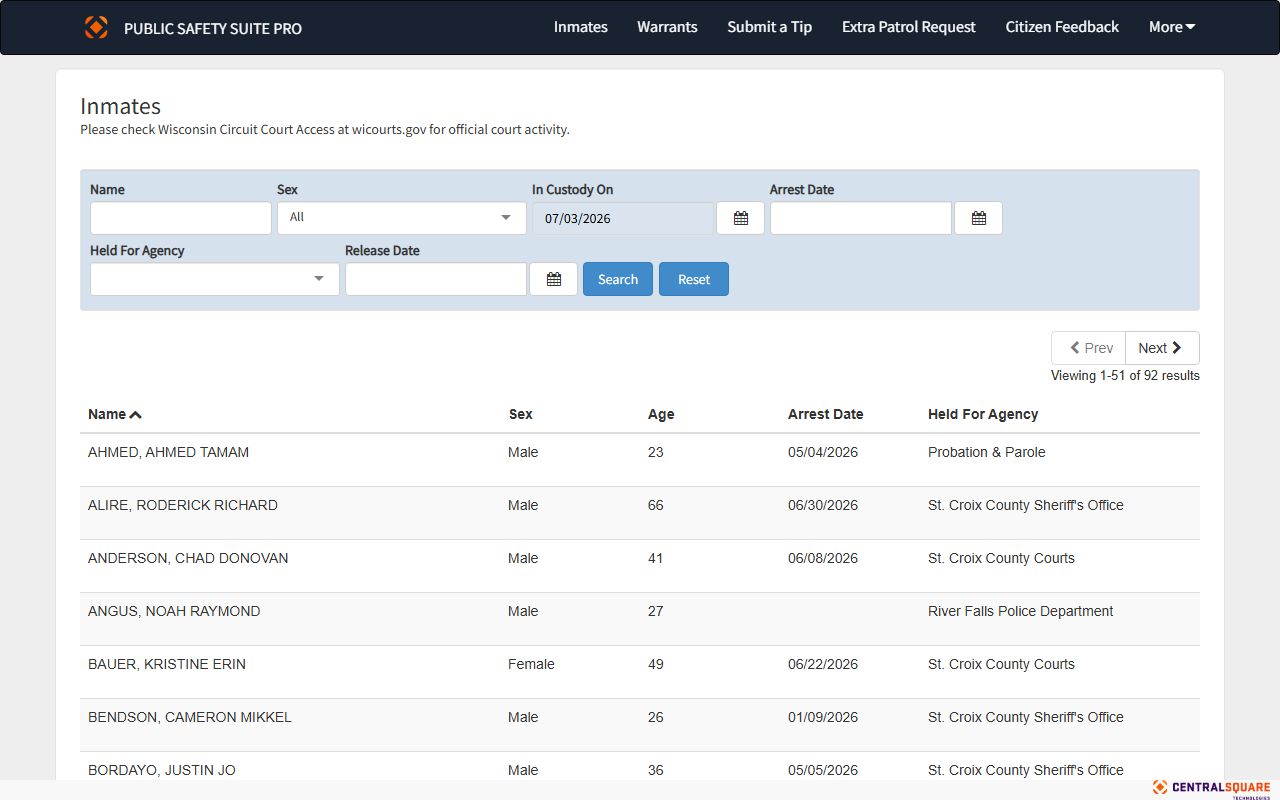Go to Next page of results
The image size is (1280, 800).
(1162, 348)
